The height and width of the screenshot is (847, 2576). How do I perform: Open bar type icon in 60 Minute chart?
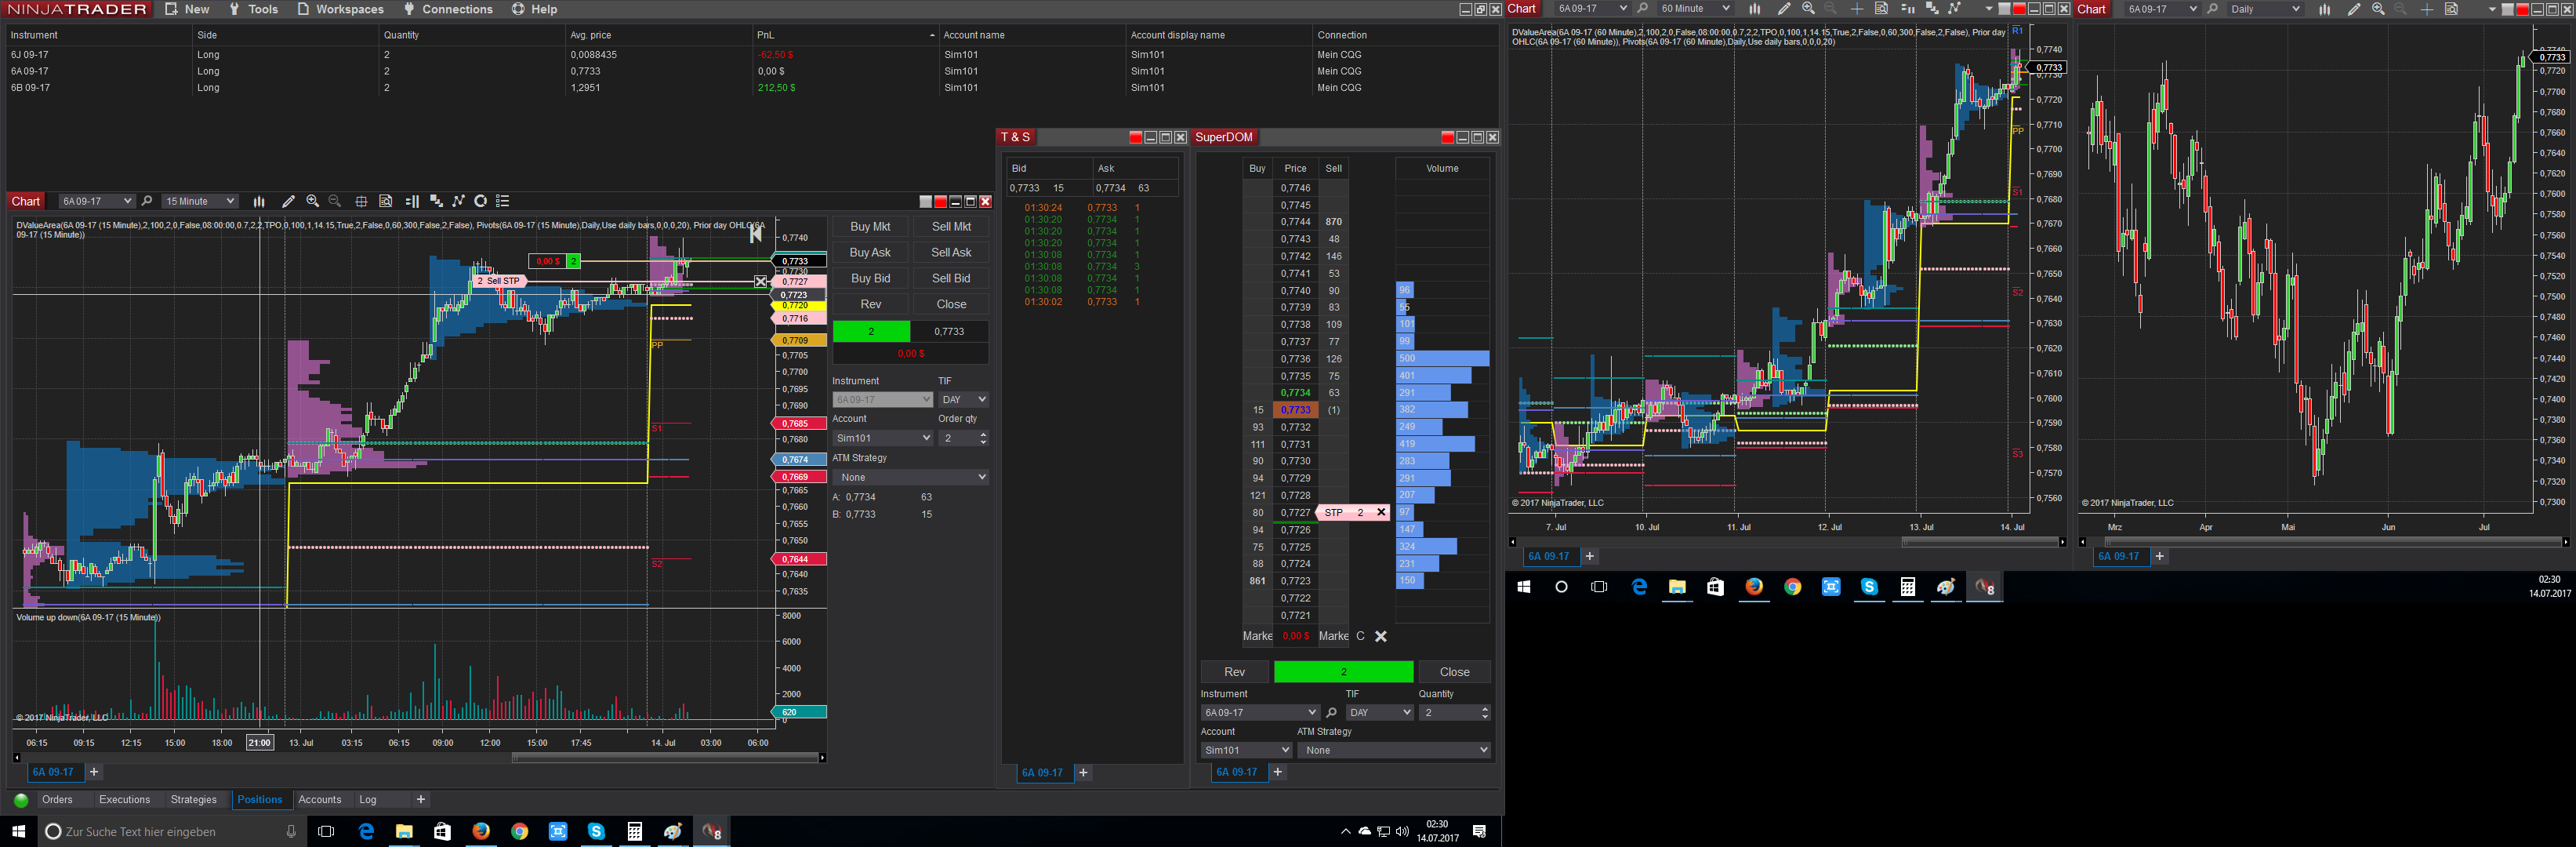pyautogui.click(x=1754, y=9)
